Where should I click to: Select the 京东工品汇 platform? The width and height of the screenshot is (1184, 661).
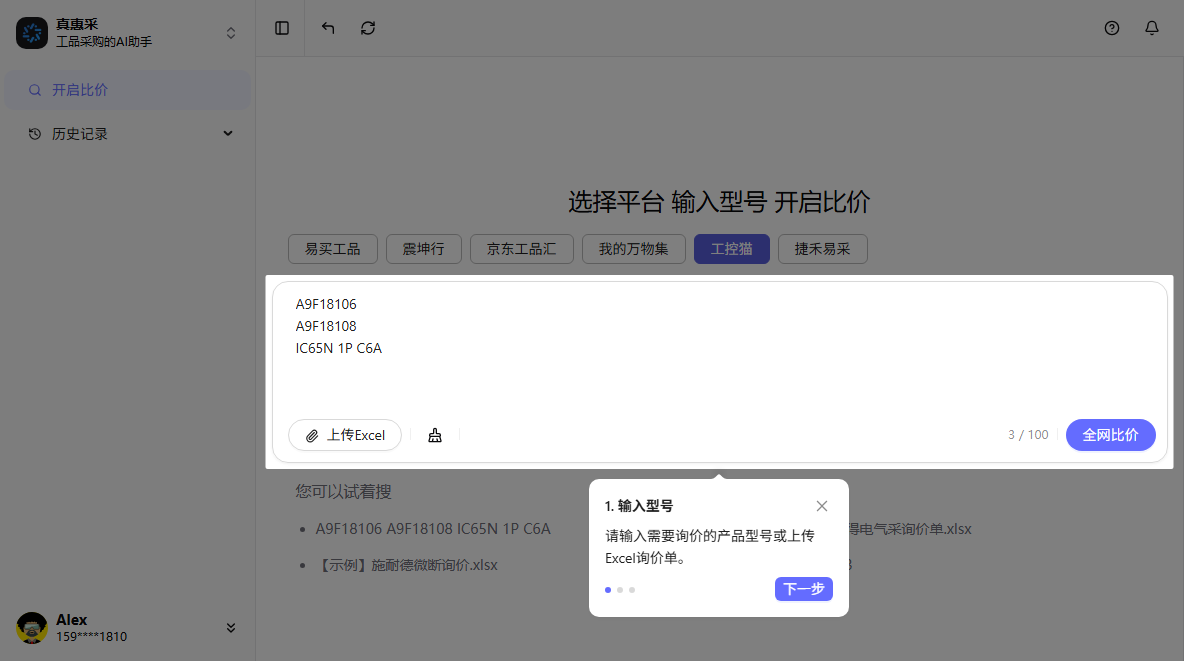click(521, 249)
